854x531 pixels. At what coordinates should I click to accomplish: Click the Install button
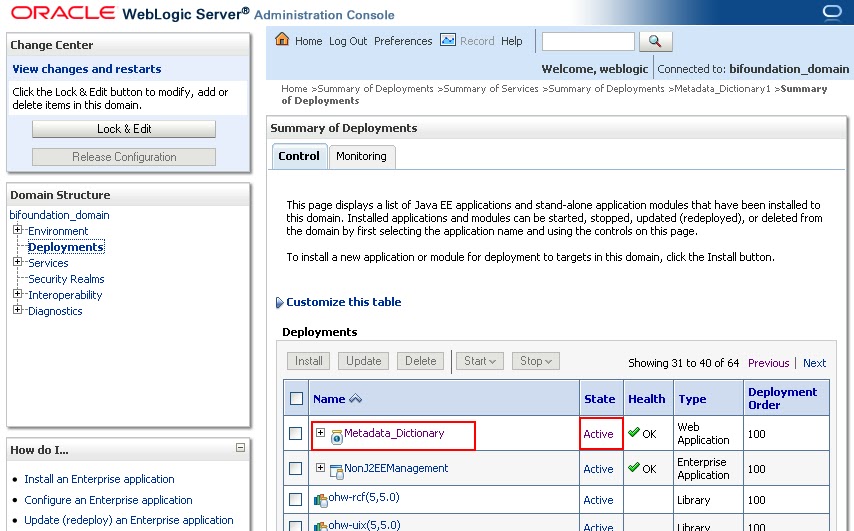click(x=308, y=361)
